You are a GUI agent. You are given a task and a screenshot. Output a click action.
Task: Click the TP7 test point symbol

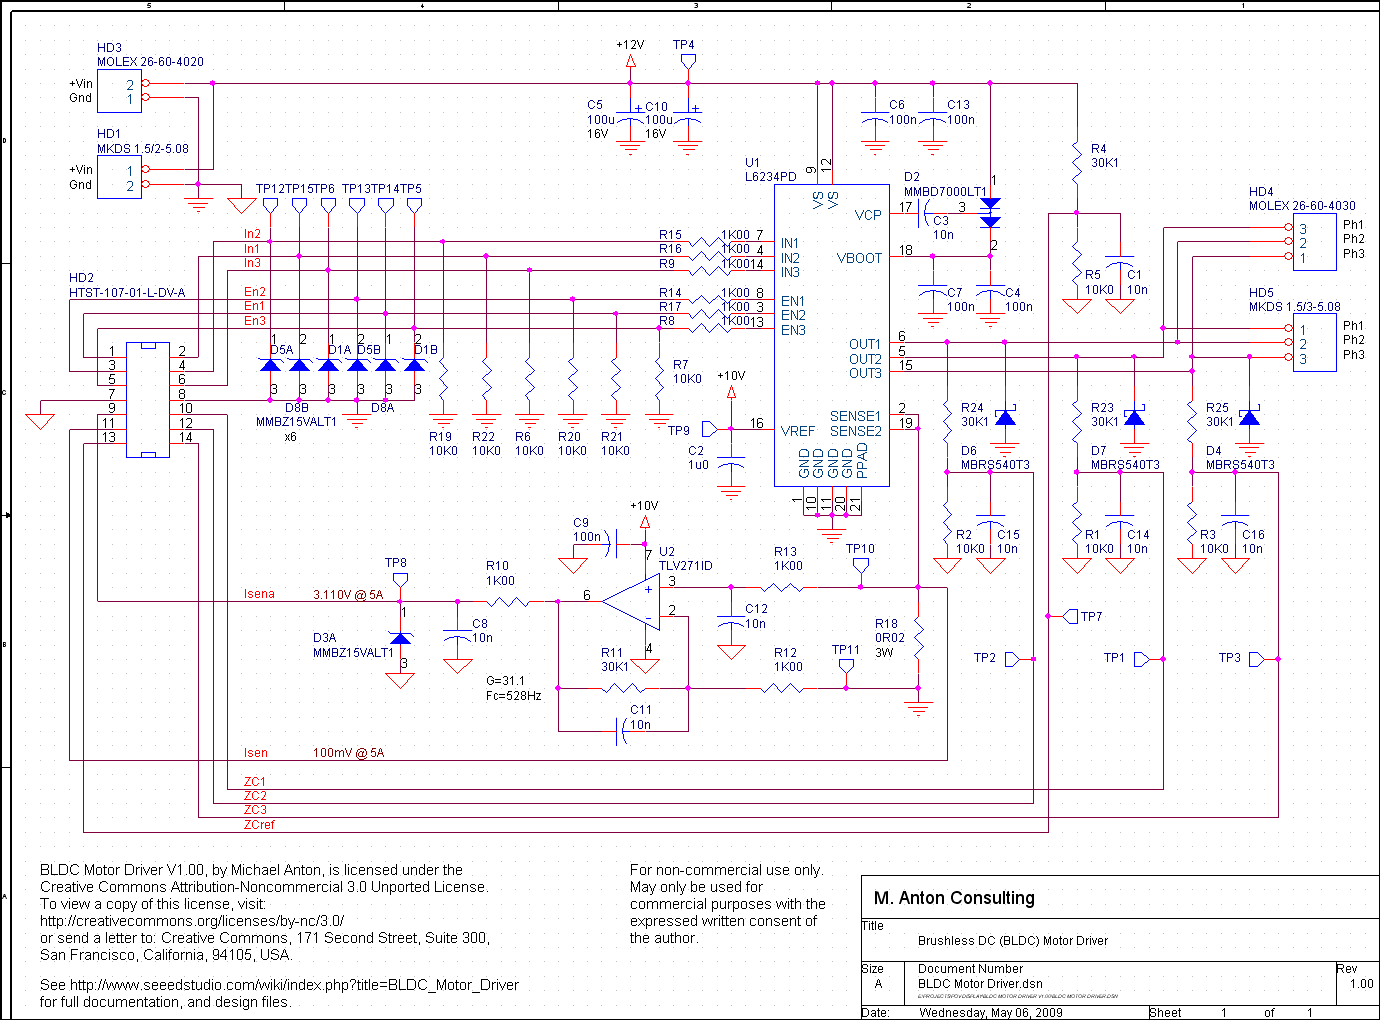point(1070,616)
